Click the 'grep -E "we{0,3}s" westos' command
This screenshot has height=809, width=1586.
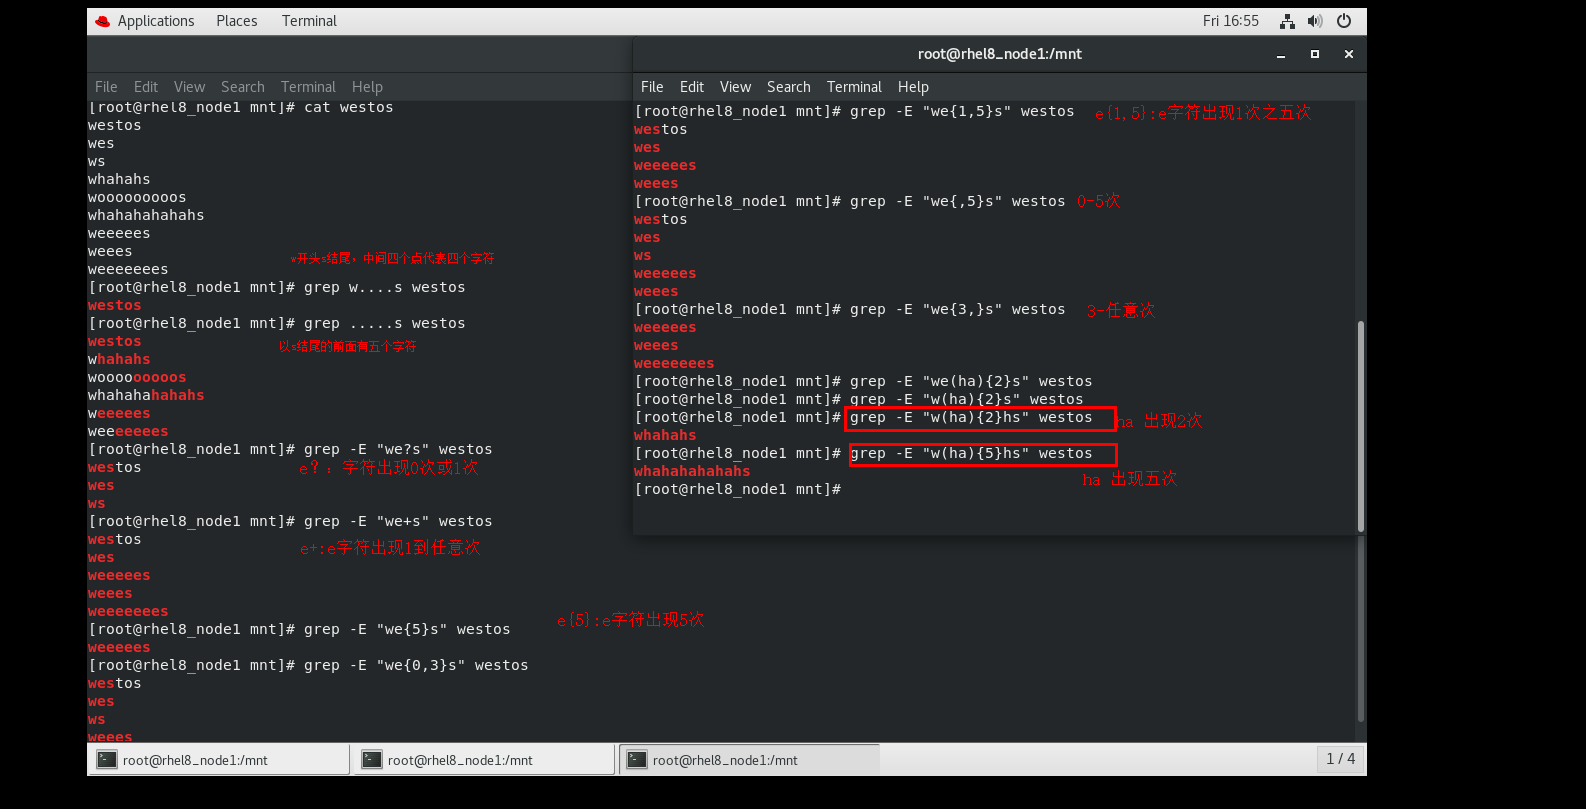(x=416, y=665)
